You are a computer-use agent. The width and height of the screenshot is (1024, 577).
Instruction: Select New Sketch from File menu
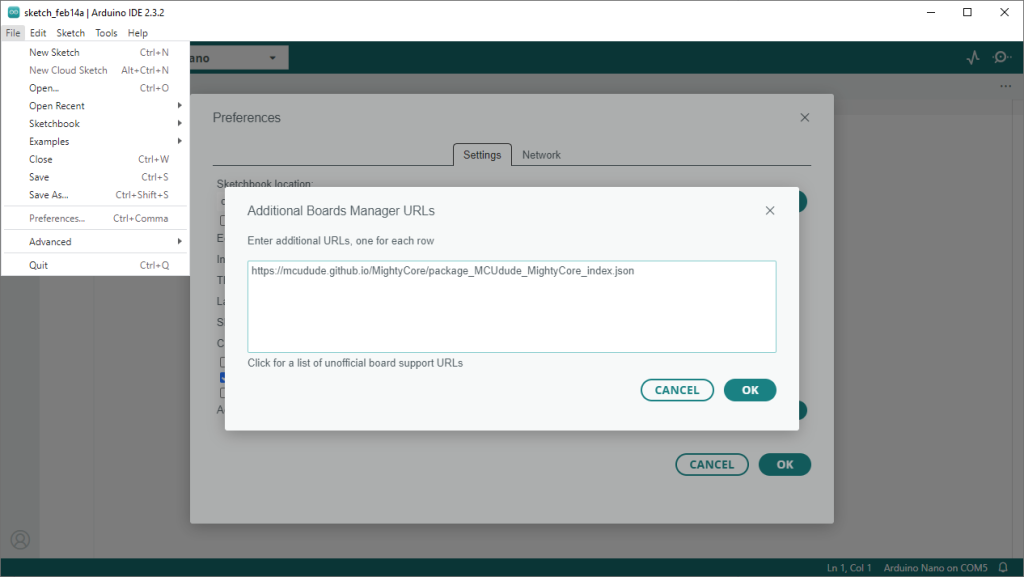(55, 53)
